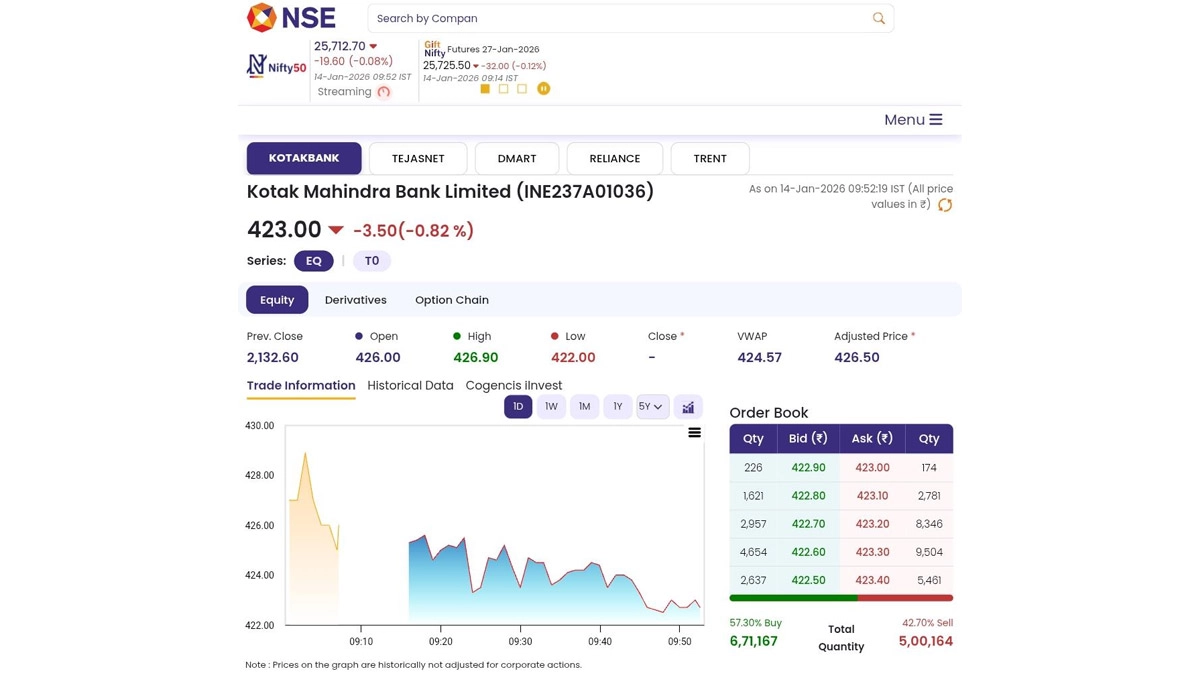
Task: Open the advanced chart icon
Action: [x=688, y=407]
